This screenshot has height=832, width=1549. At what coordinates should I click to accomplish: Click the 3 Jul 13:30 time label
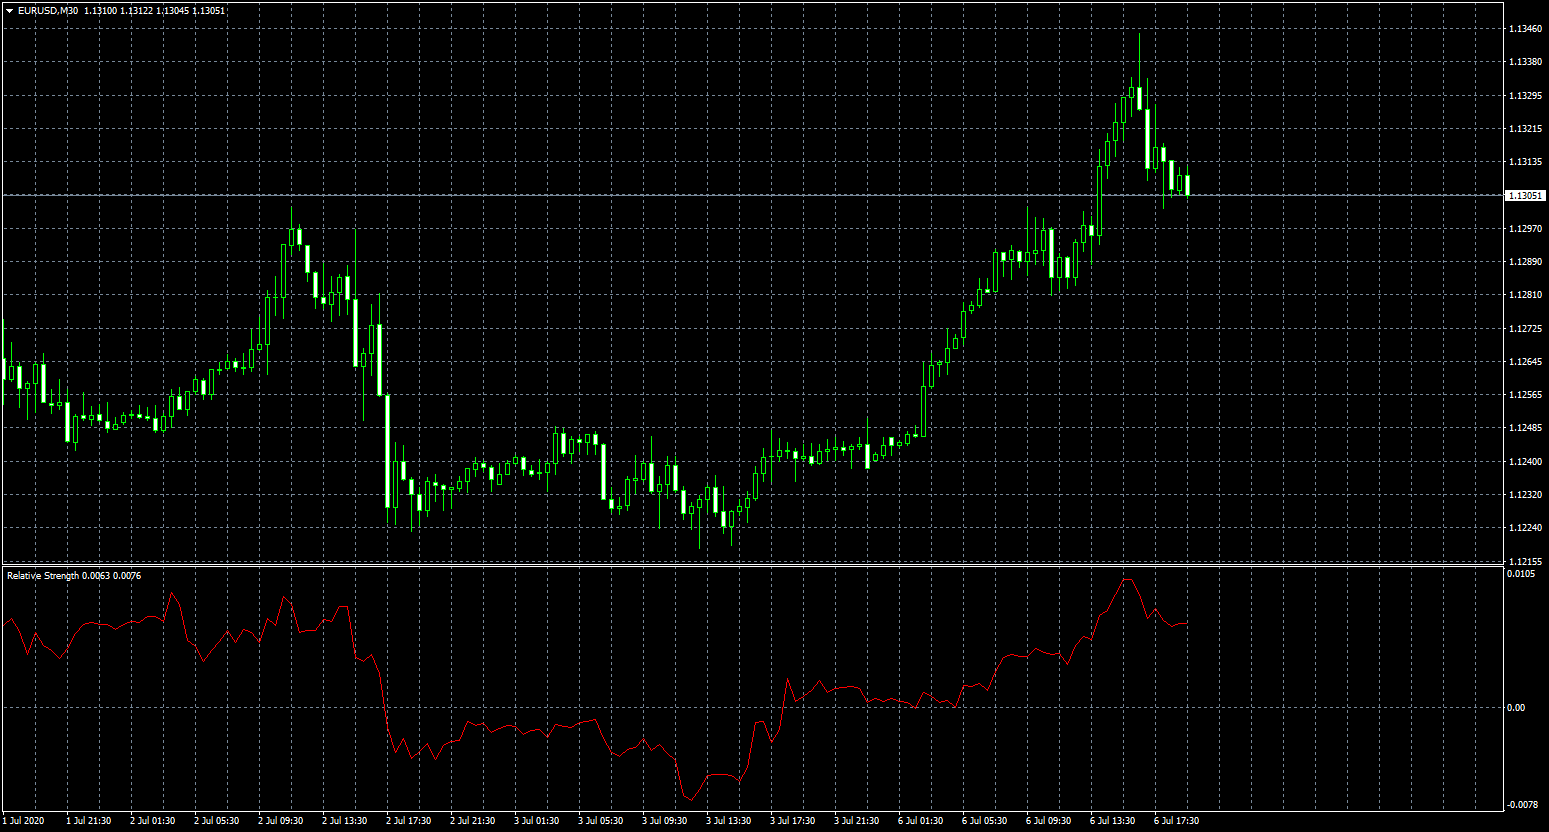729,821
